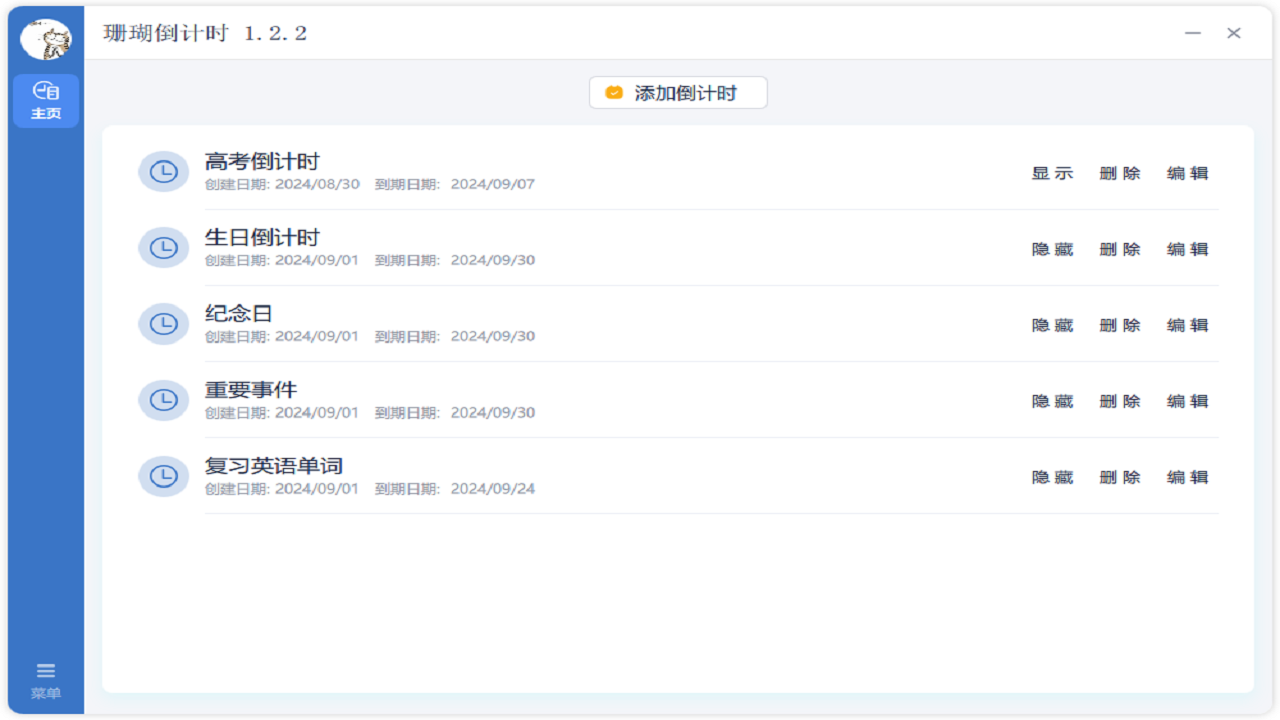Hide the 生日倒计时 countdown via 隐藏
This screenshot has height=720, width=1280.
tap(1052, 249)
